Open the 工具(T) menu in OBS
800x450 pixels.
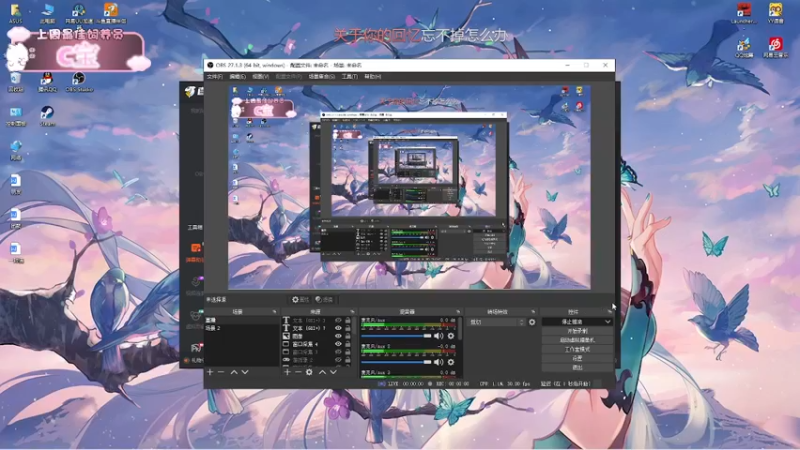click(x=349, y=77)
